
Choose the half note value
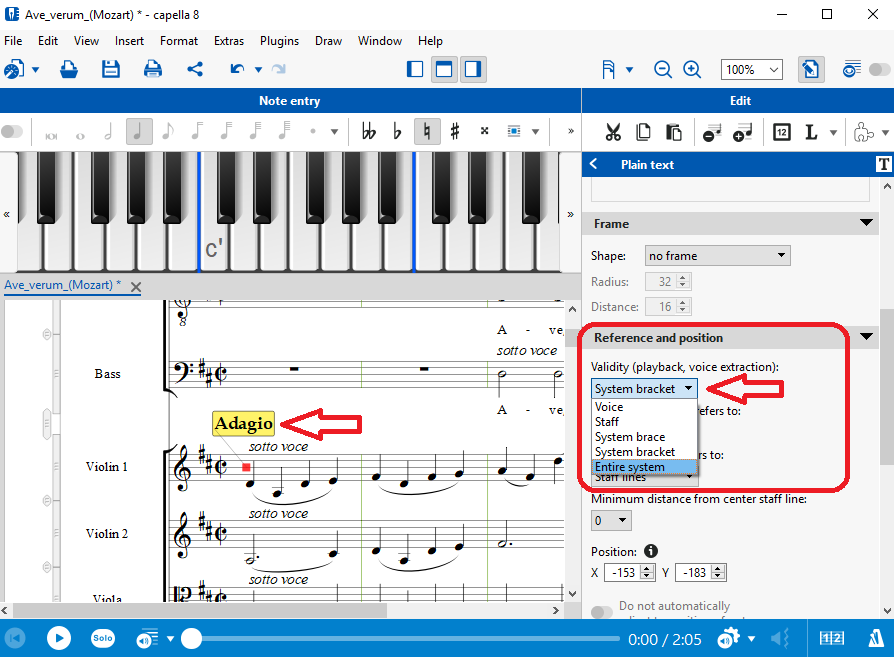108,132
